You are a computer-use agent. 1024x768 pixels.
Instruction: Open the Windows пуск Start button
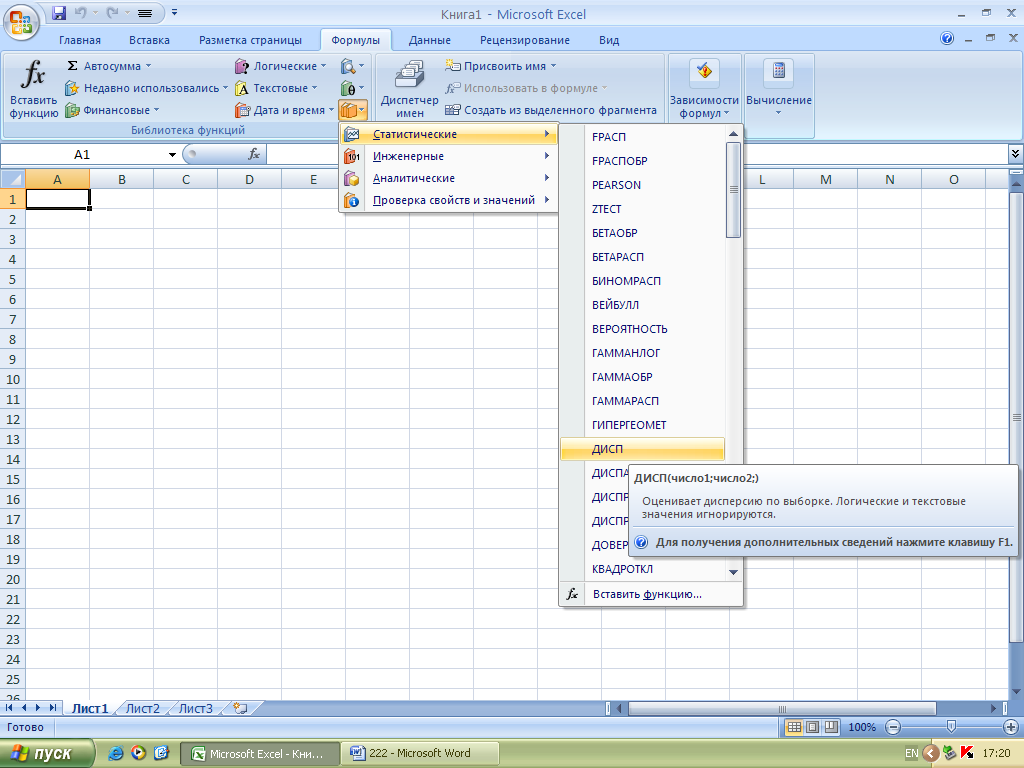(46, 754)
